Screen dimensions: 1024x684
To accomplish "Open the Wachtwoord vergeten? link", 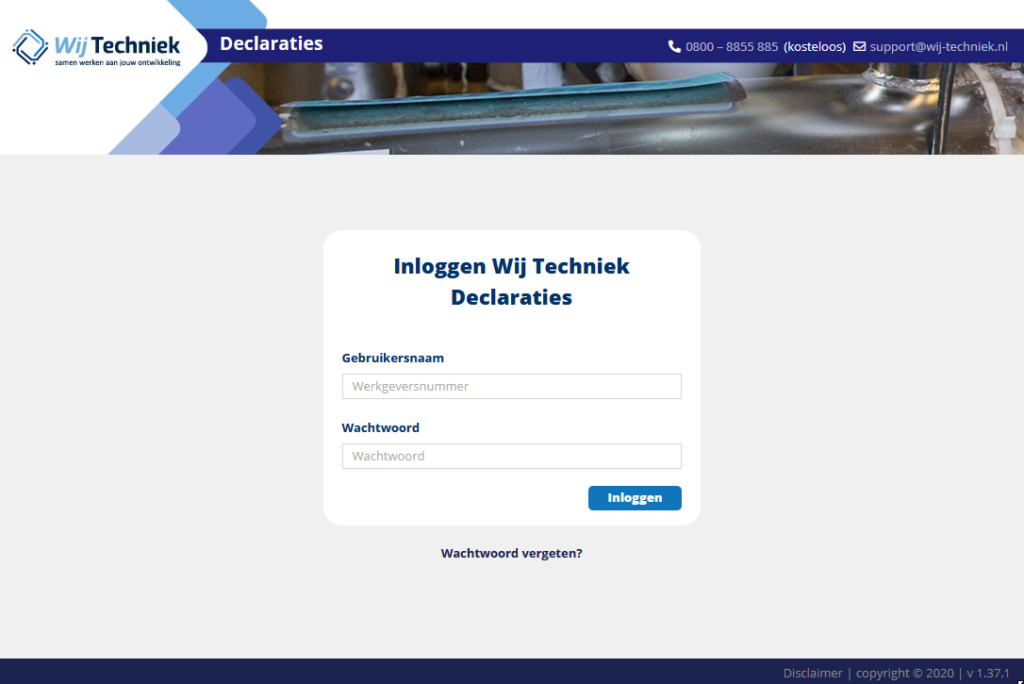I will coord(511,553).
